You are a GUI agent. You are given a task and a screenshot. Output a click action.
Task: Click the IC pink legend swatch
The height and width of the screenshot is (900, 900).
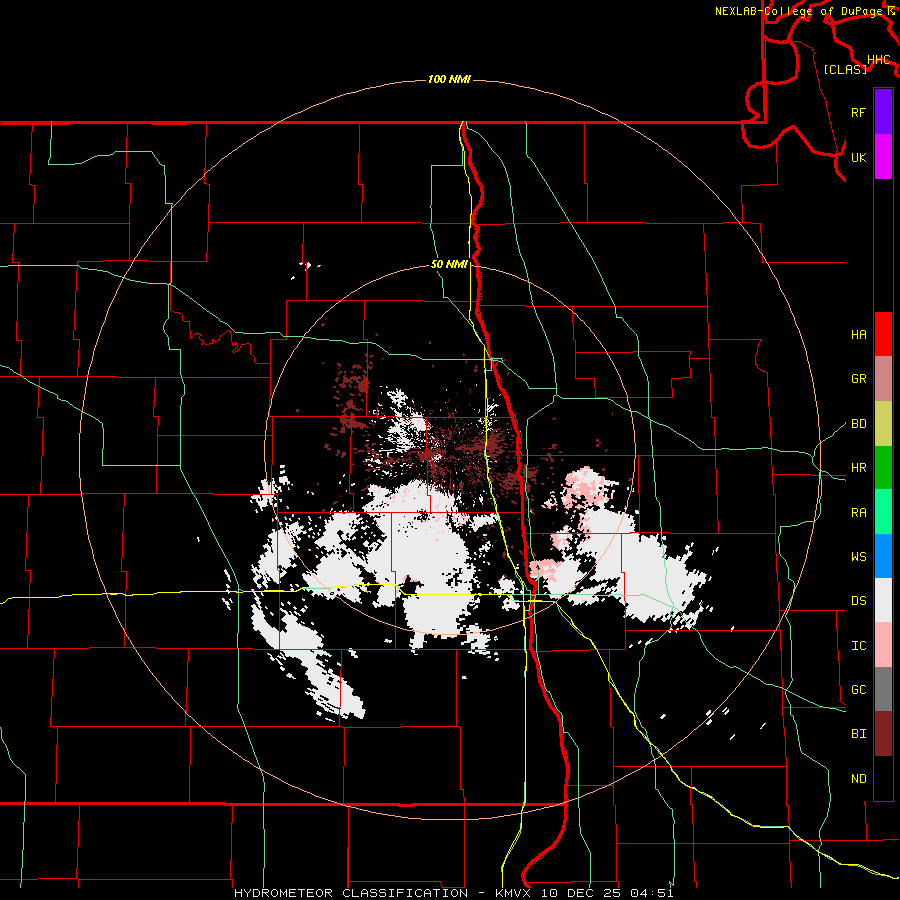(x=883, y=645)
